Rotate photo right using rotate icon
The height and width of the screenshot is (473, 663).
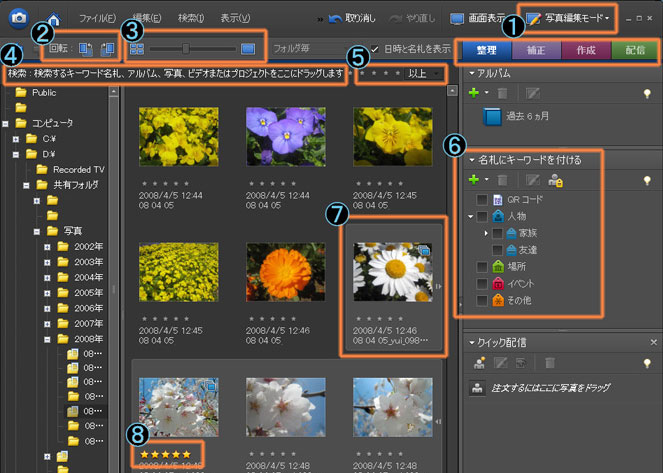(107, 48)
